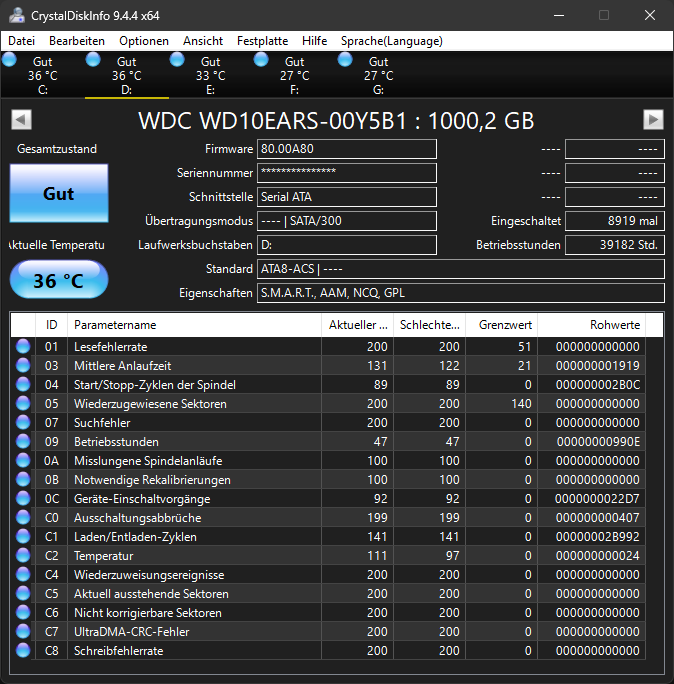
Task: Click status orb of Start/Stopp-Zyklen row
Action: point(23,384)
